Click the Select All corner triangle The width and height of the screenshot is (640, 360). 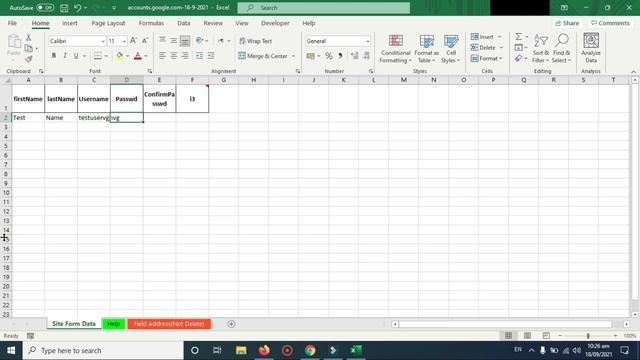tap(7, 80)
